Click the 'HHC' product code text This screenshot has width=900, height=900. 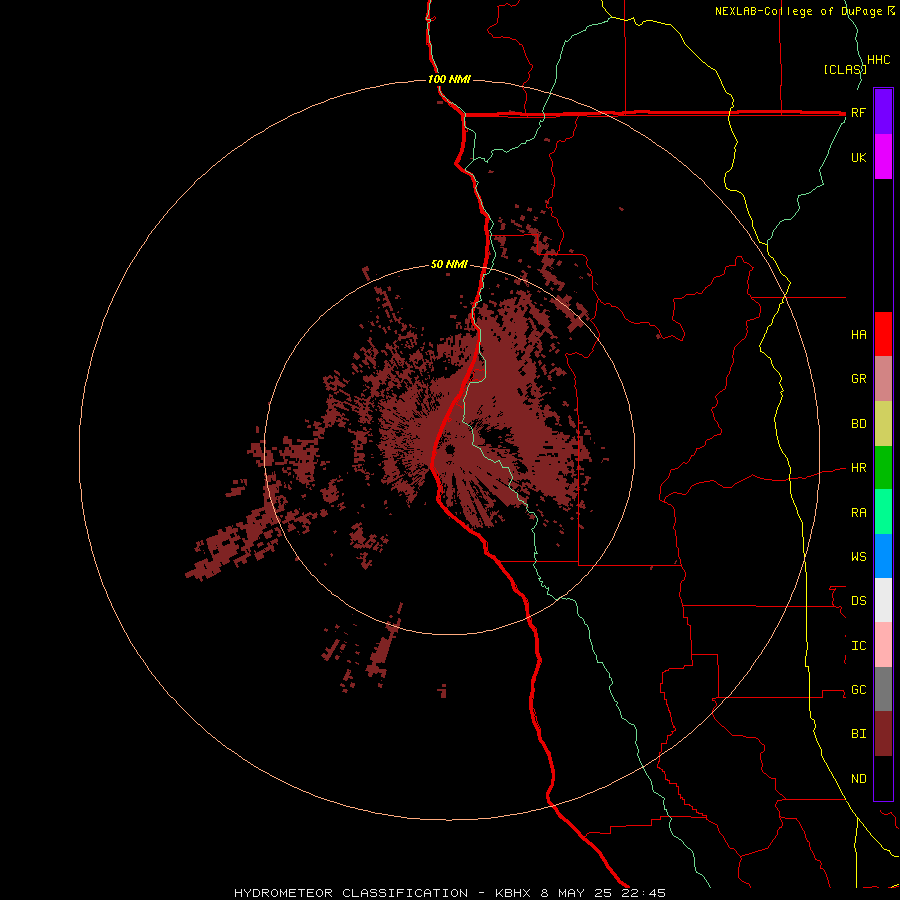pyautogui.click(x=878, y=60)
